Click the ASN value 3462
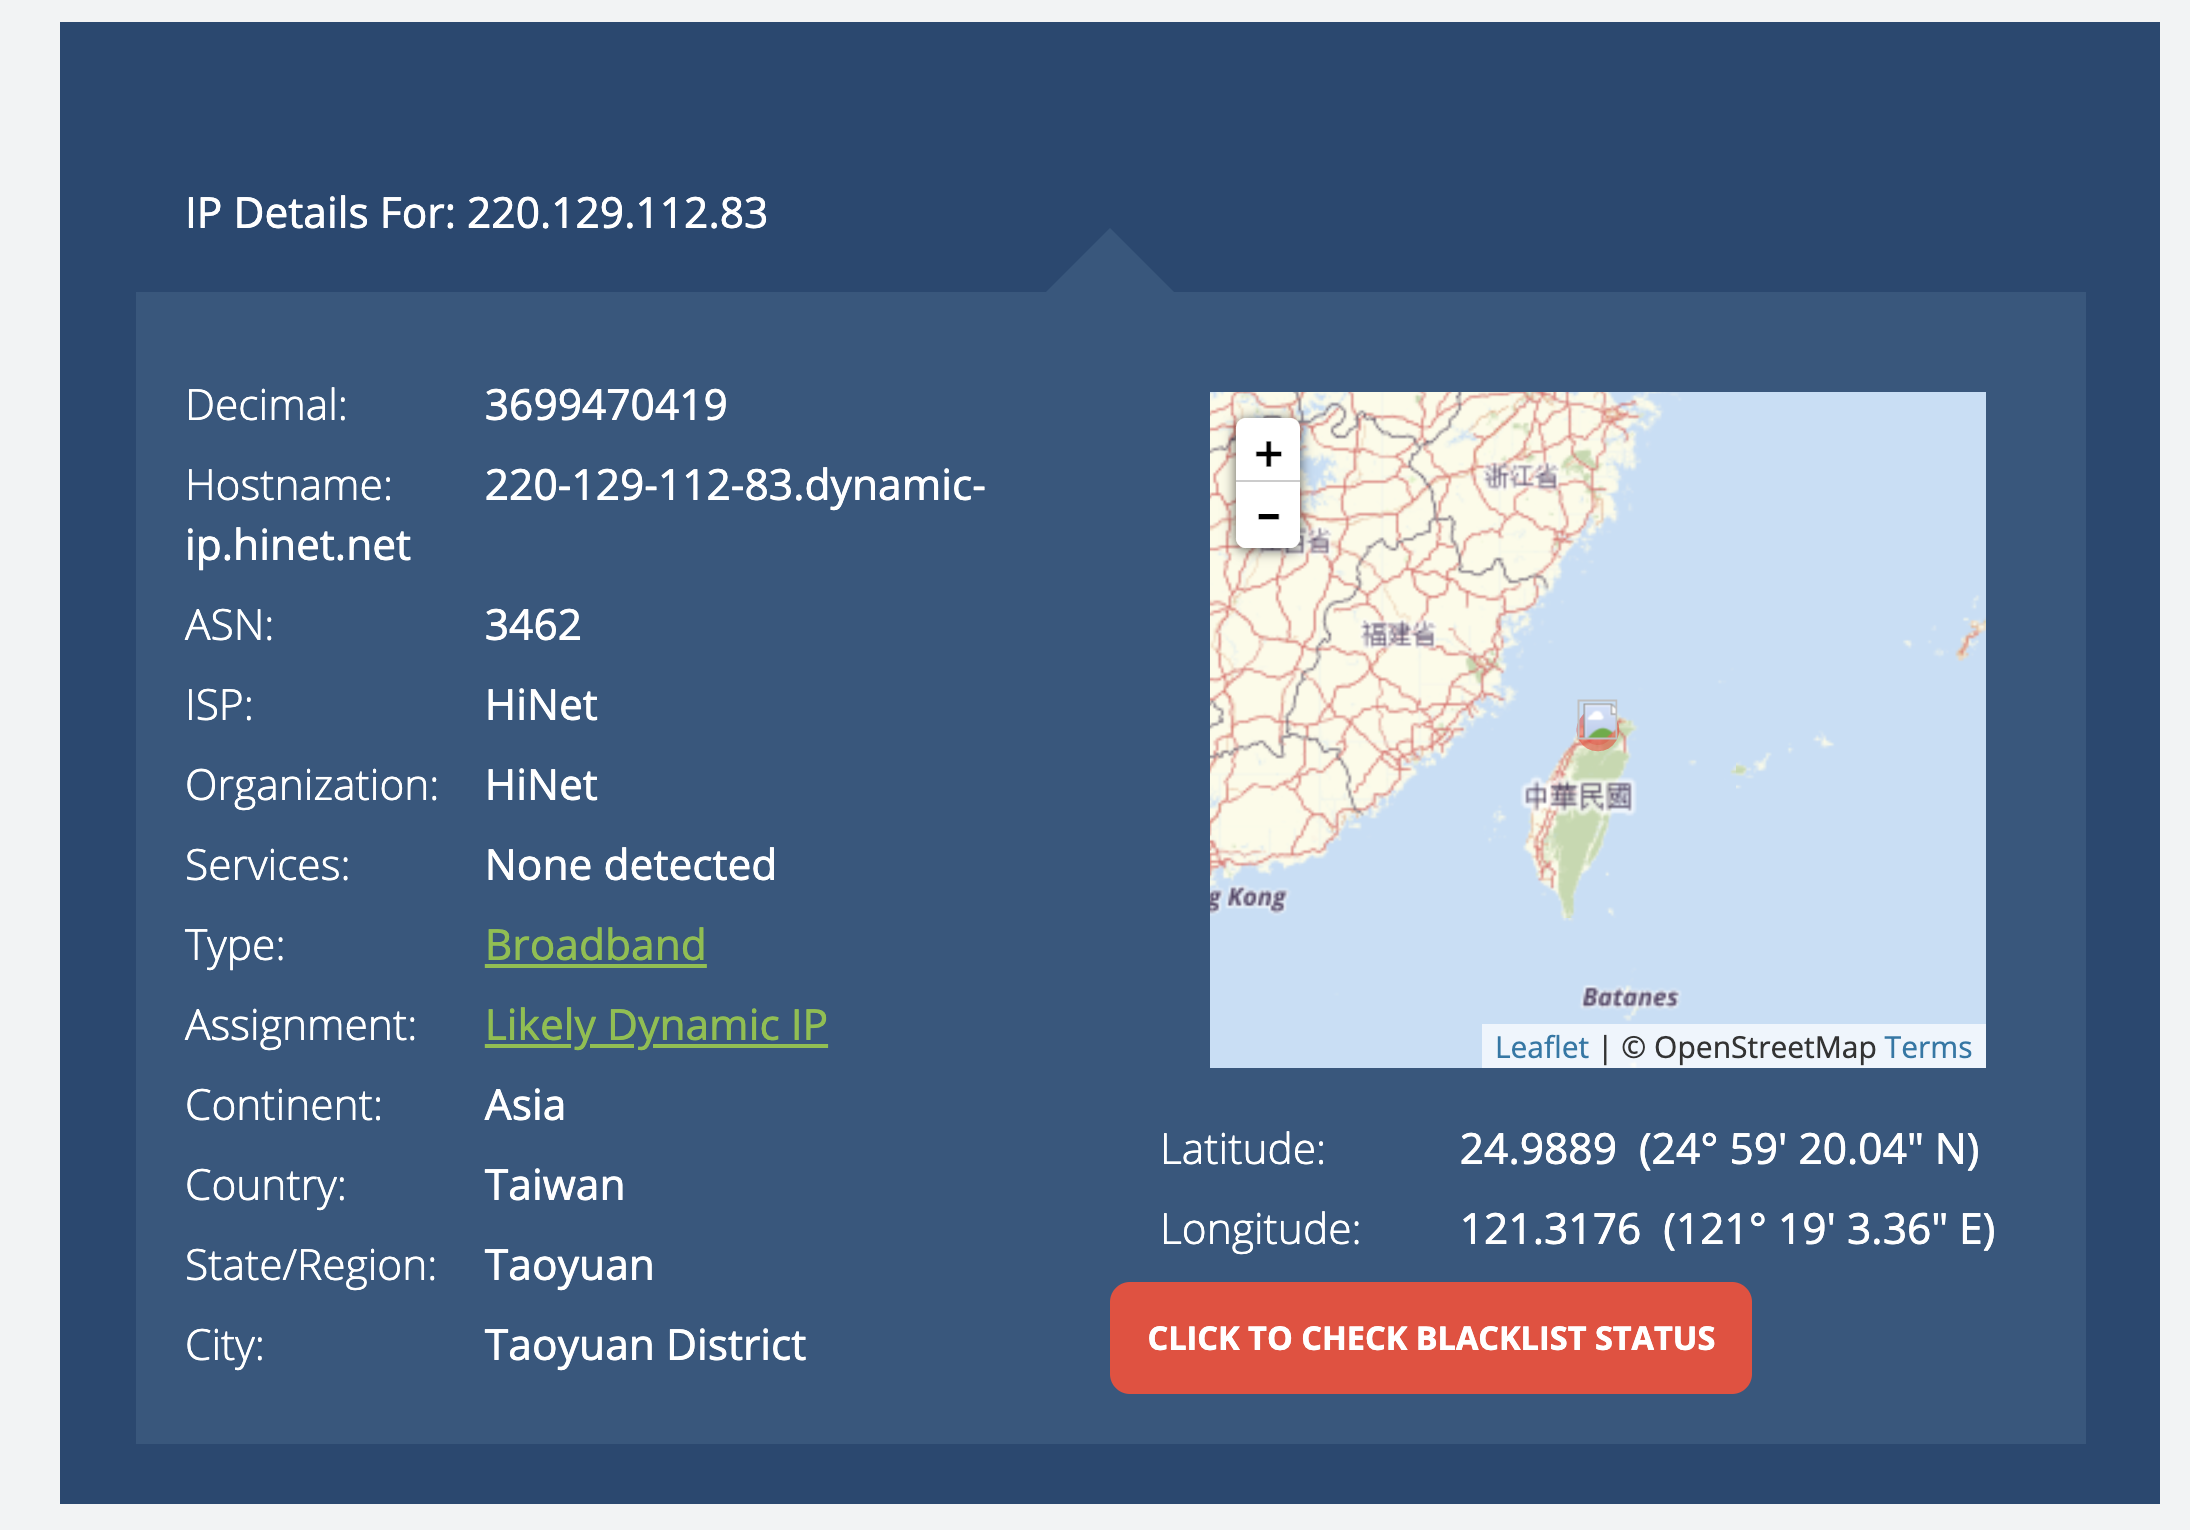 click(533, 625)
